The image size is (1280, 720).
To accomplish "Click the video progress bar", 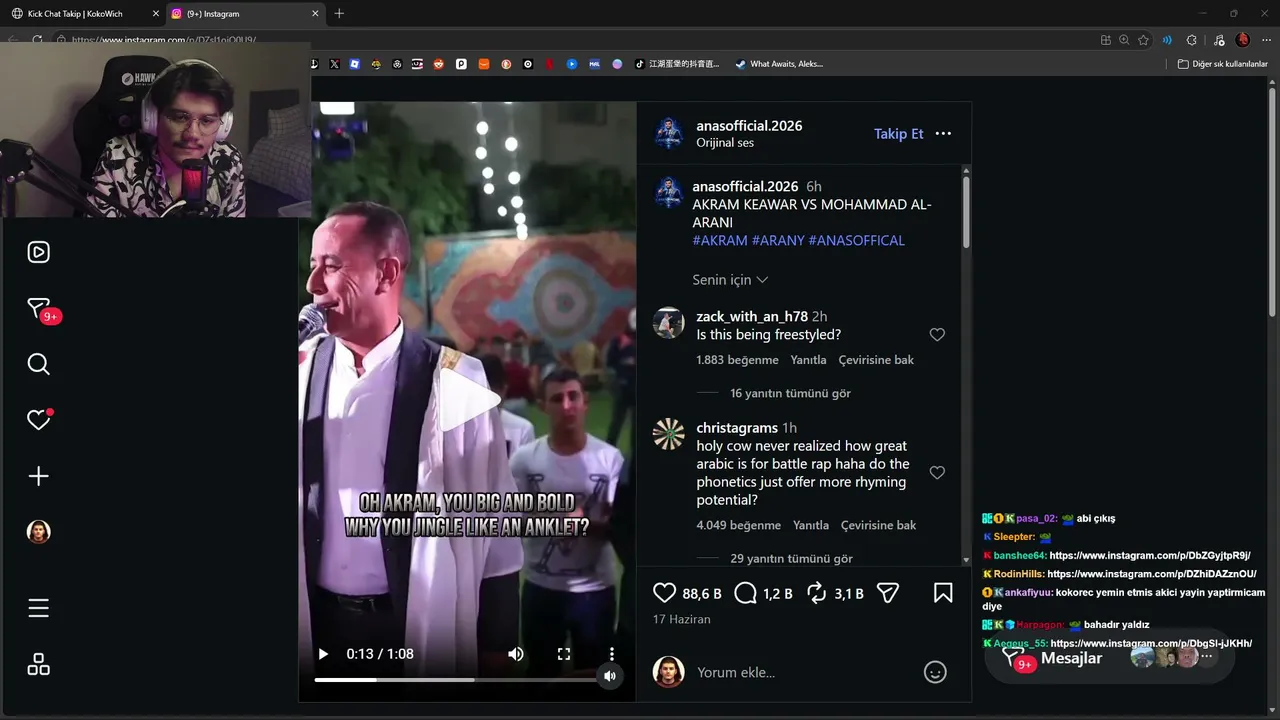I will pyautogui.click(x=455, y=680).
